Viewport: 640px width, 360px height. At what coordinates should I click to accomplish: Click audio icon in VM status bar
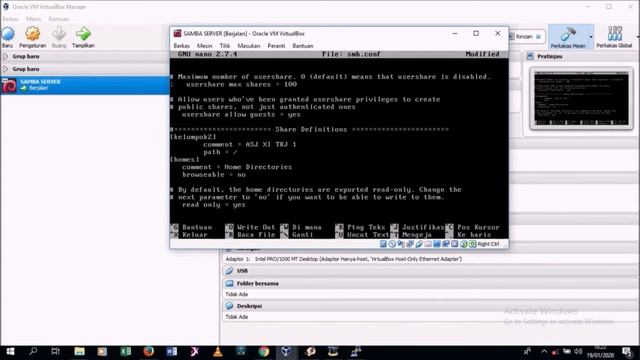pos(401,244)
